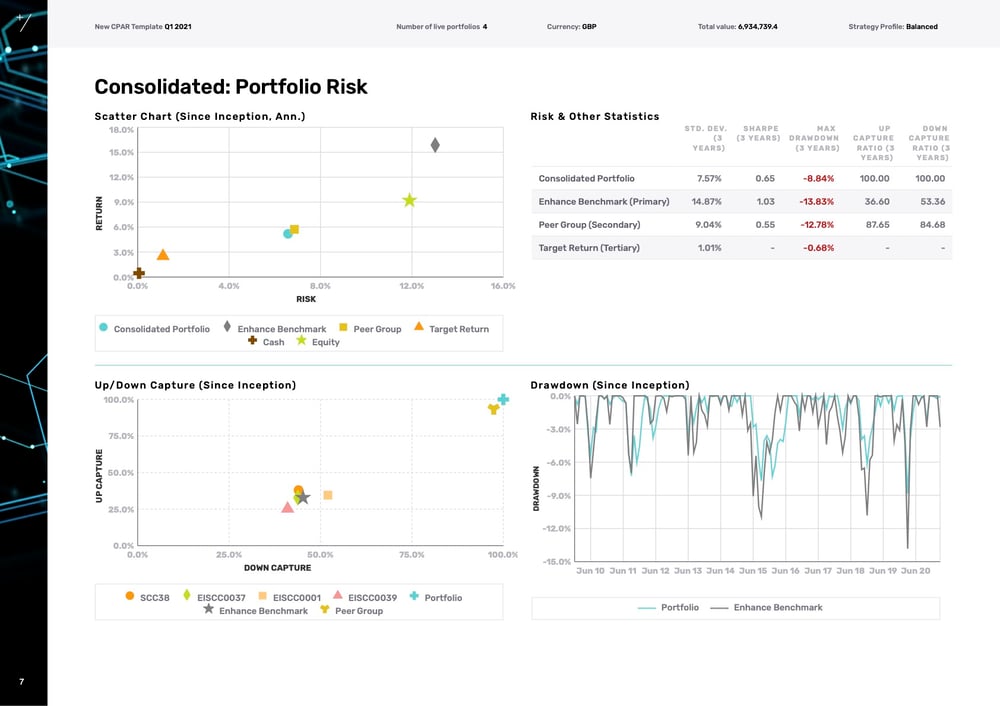Click the Peer Group yellow square legend marker
1000x706 pixels.
343,327
